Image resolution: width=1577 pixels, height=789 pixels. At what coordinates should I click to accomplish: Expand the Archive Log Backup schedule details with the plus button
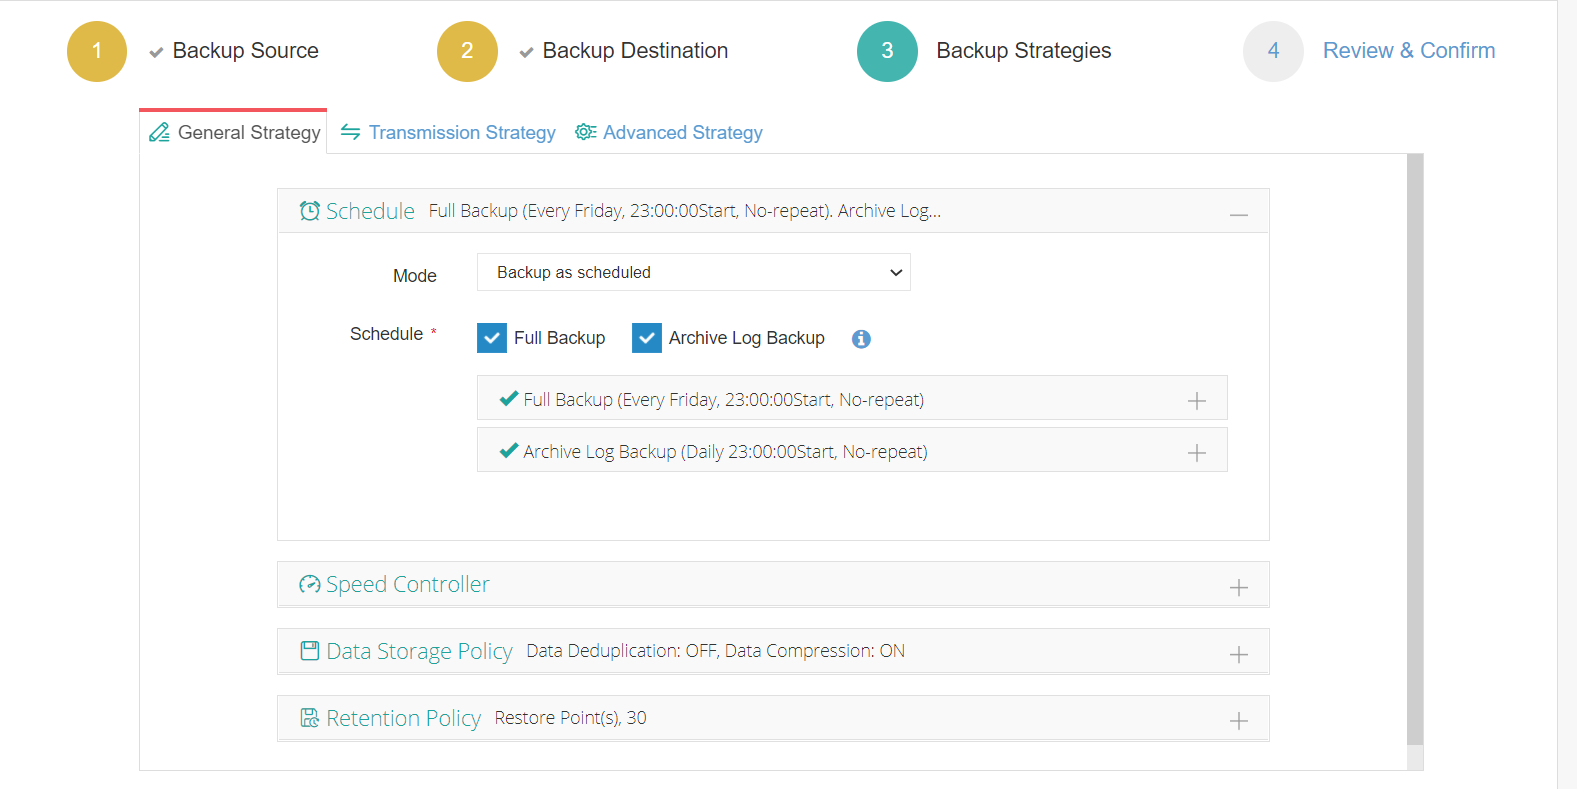(x=1197, y=453)
